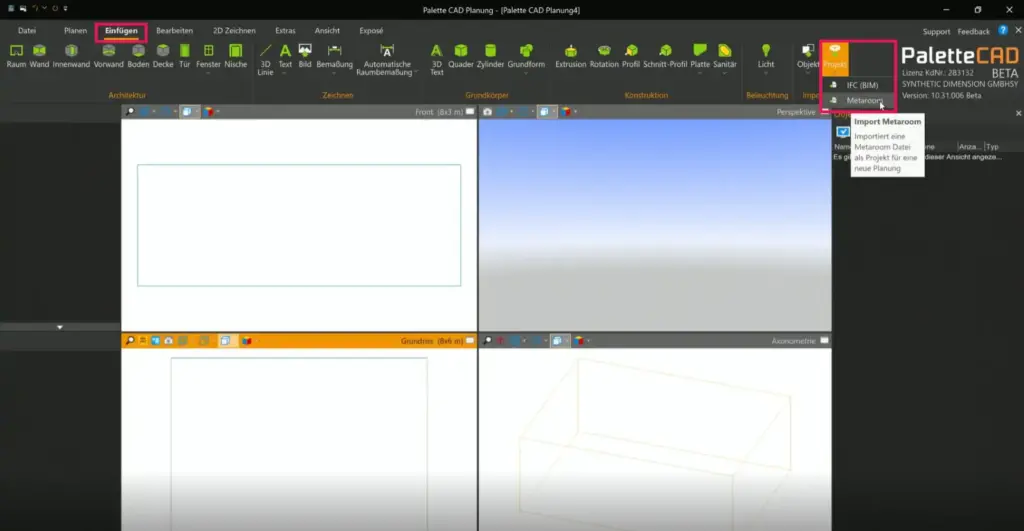
Task: Select the Wand tool
Action: (x=39, y=56)
